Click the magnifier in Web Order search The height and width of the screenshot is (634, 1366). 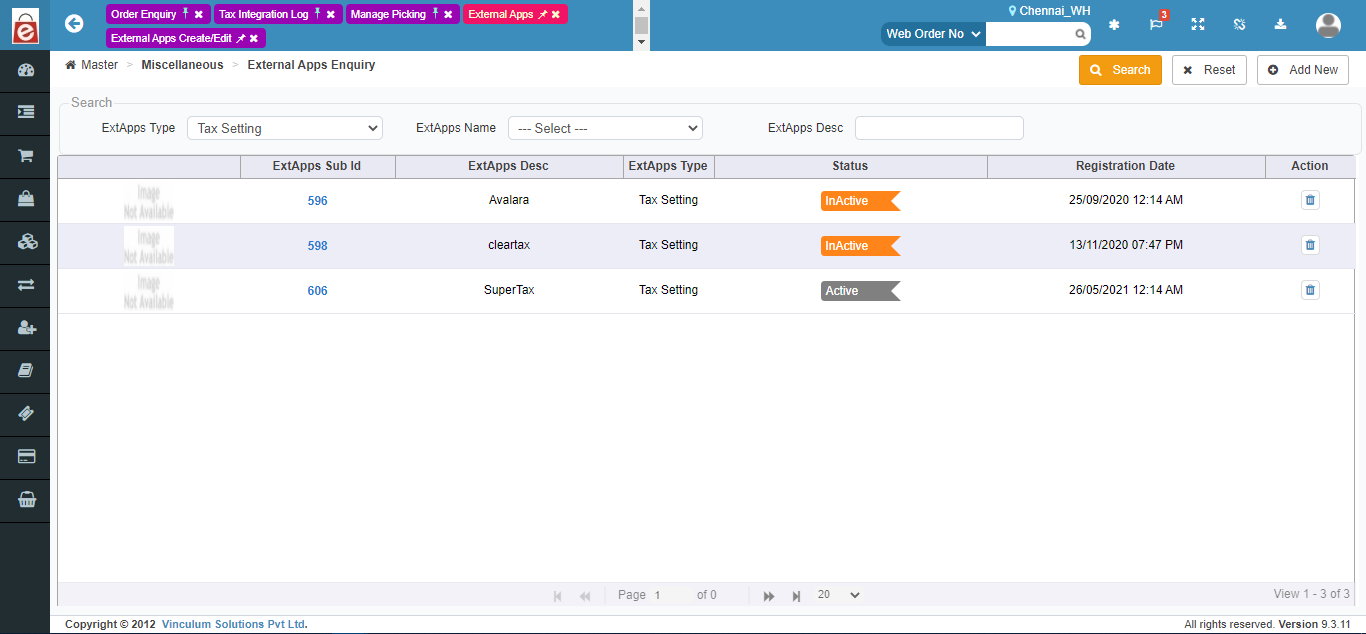(1080, 34)
